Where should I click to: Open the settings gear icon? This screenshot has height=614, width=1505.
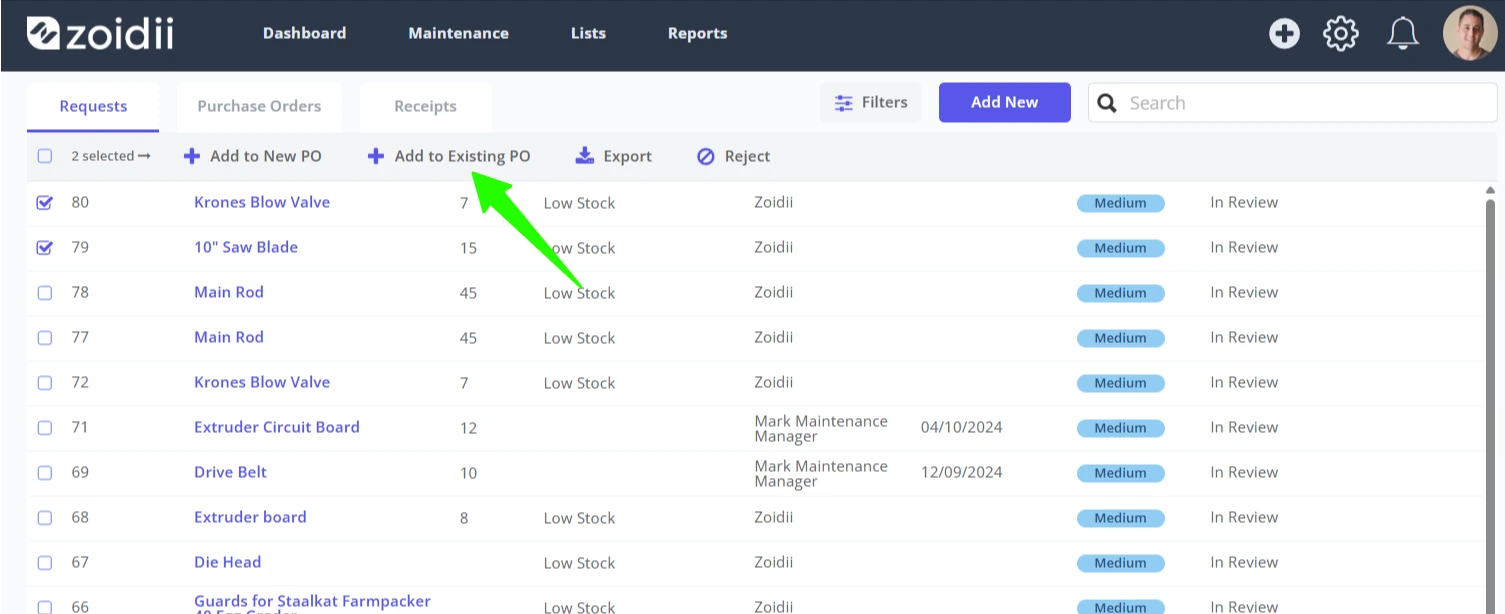(x=1341, y=34)
